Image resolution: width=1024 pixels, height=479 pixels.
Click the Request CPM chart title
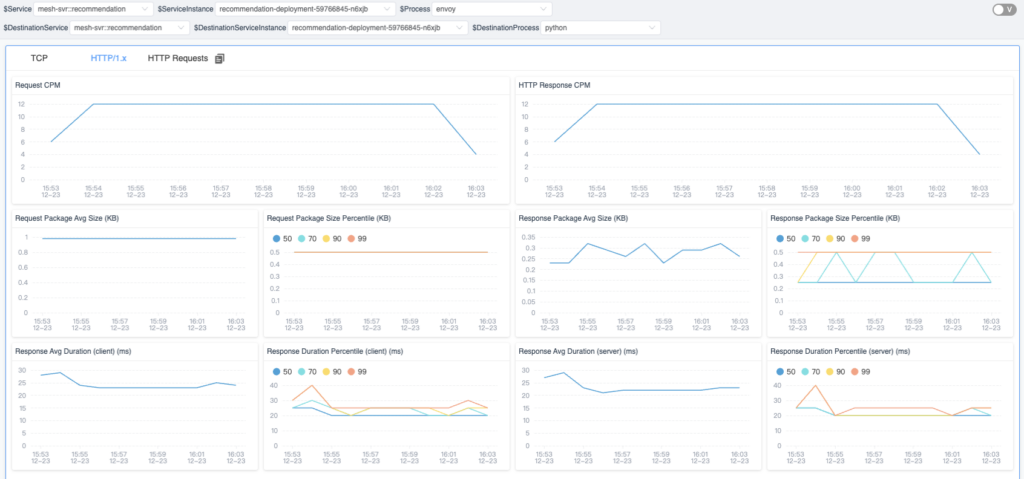[x=38, y=86]
